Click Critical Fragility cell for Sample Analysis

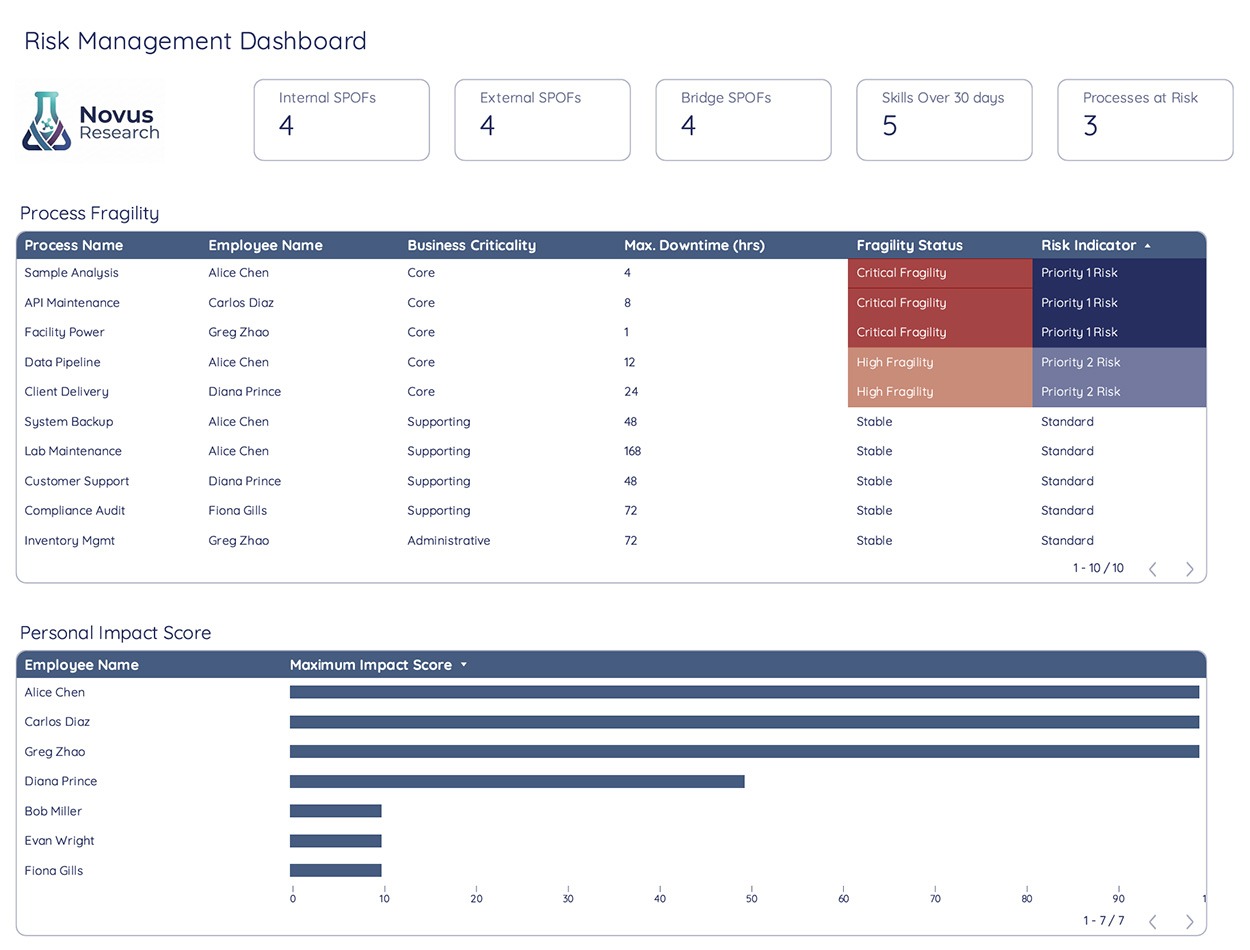940,273
